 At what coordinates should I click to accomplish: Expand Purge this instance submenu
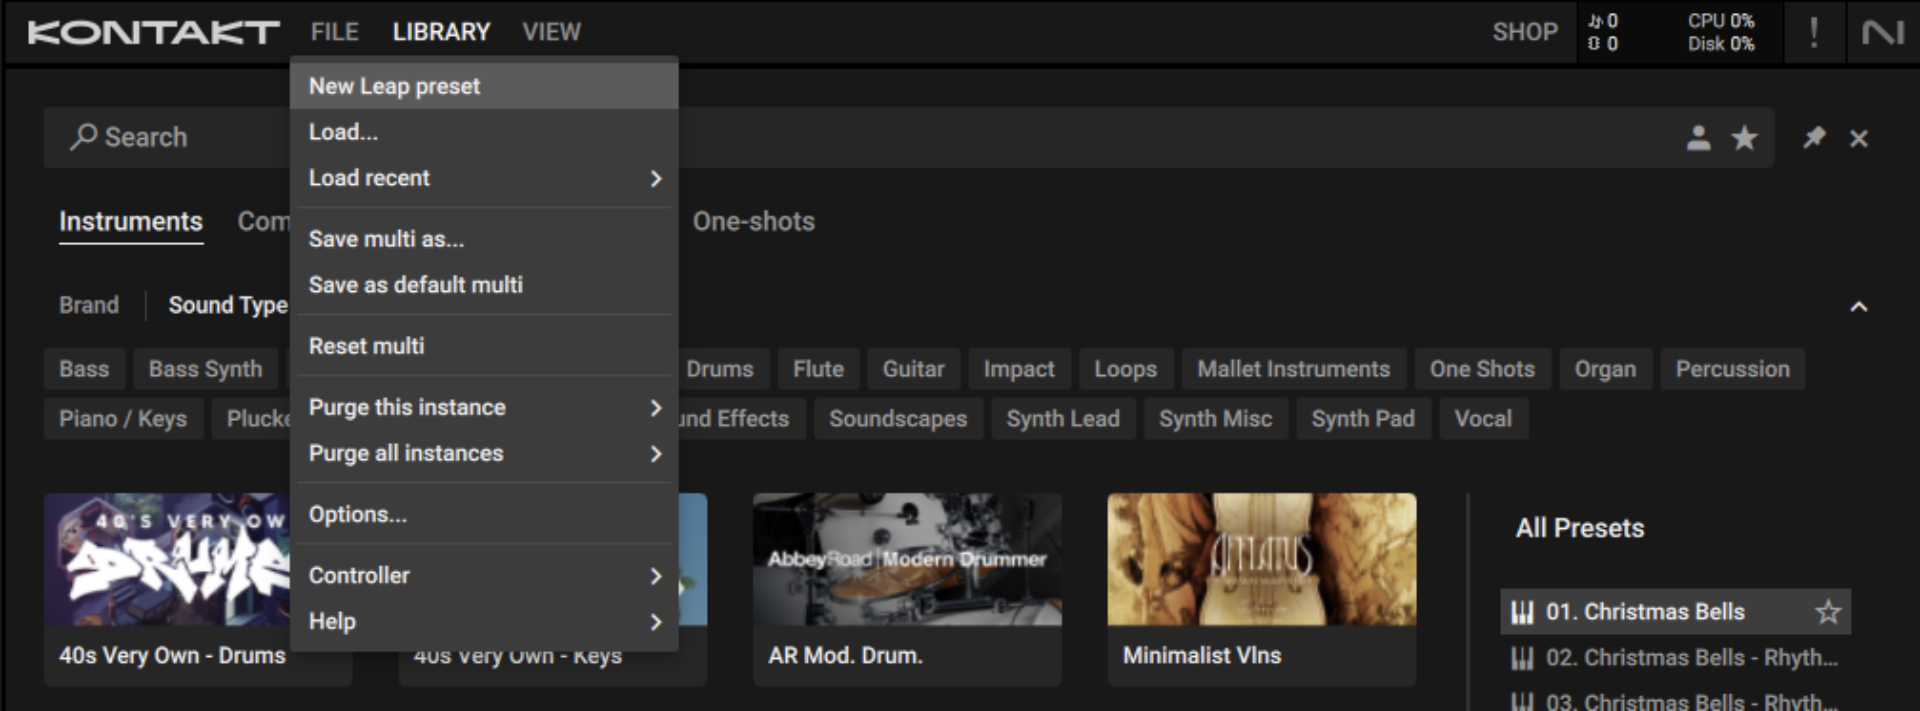click(x=483, y=408)
